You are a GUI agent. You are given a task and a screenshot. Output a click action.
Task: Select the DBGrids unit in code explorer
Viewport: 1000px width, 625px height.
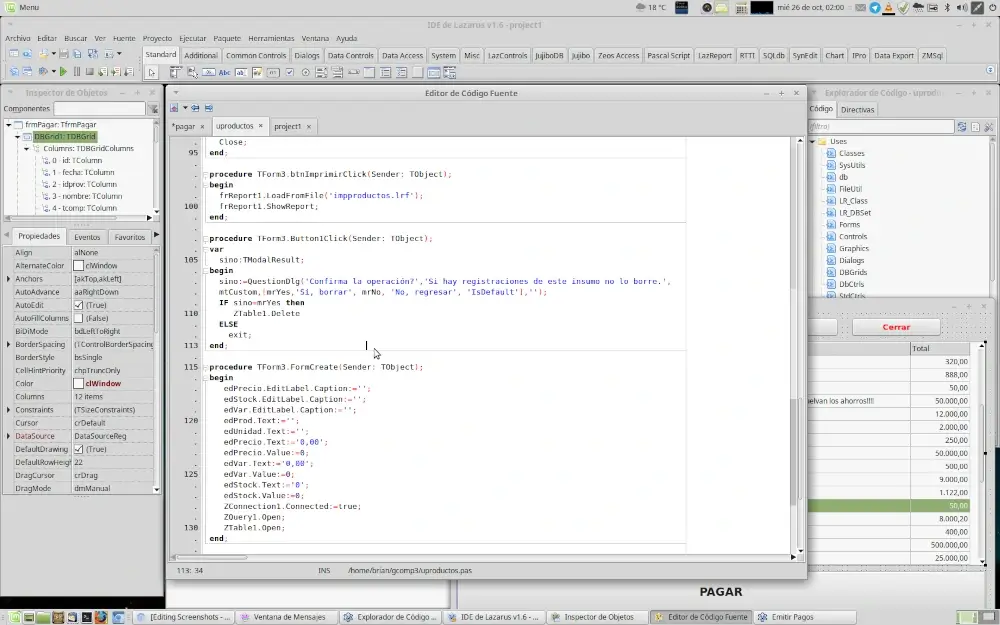tap(853, 272)
